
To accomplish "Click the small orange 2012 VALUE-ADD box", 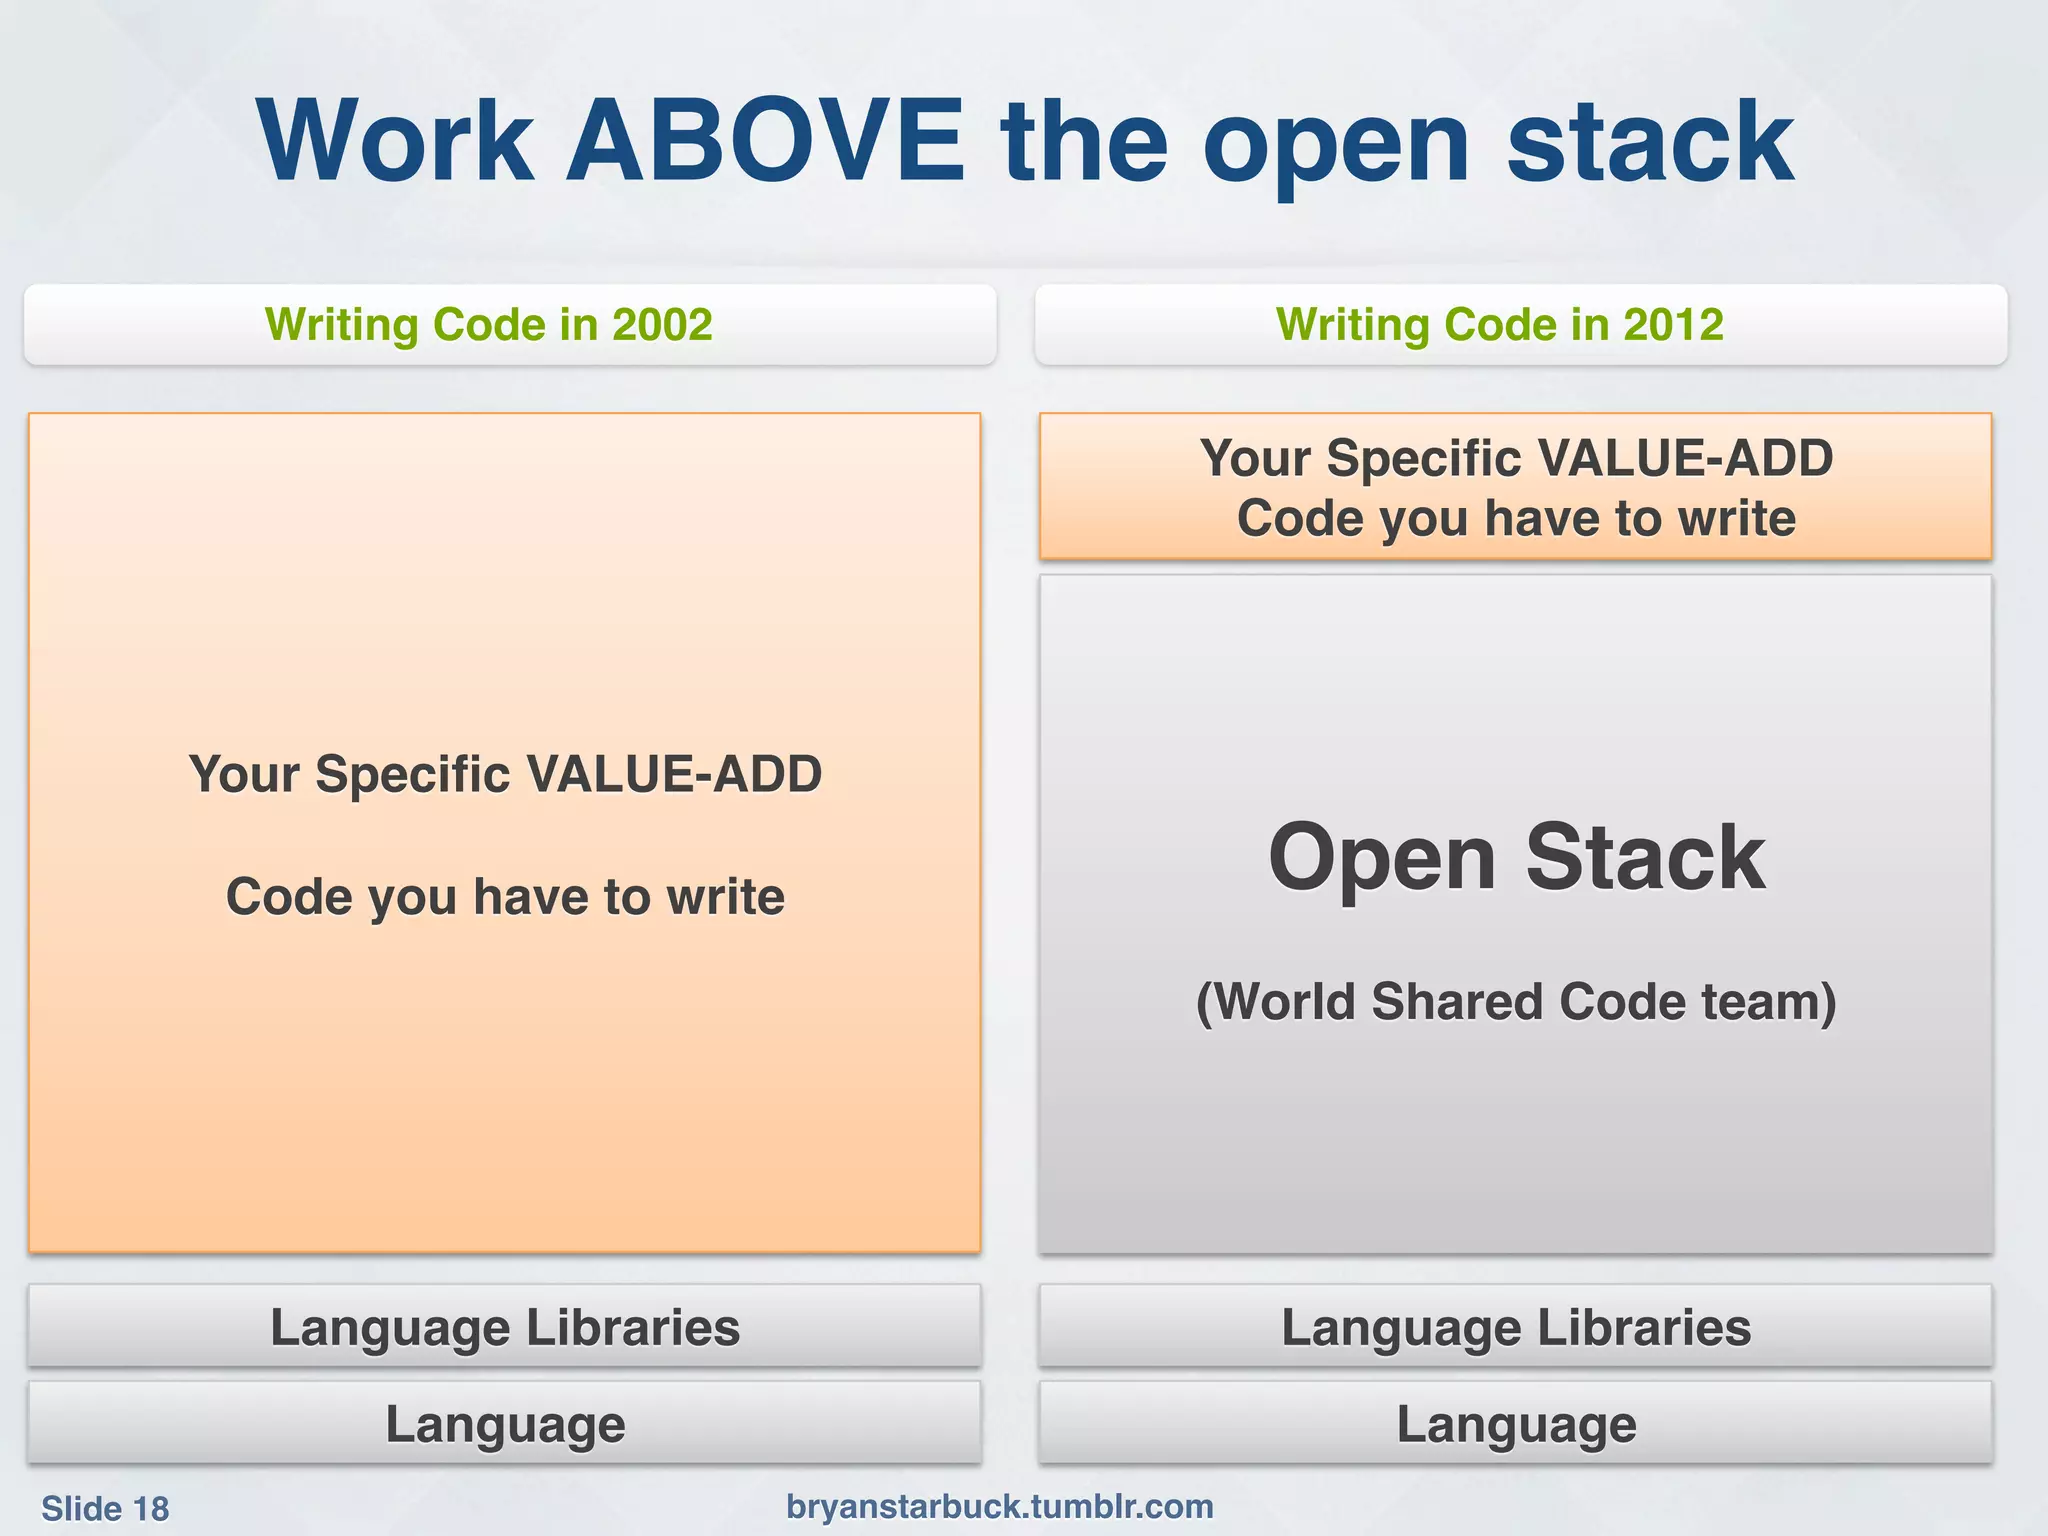I will 1516,486.
